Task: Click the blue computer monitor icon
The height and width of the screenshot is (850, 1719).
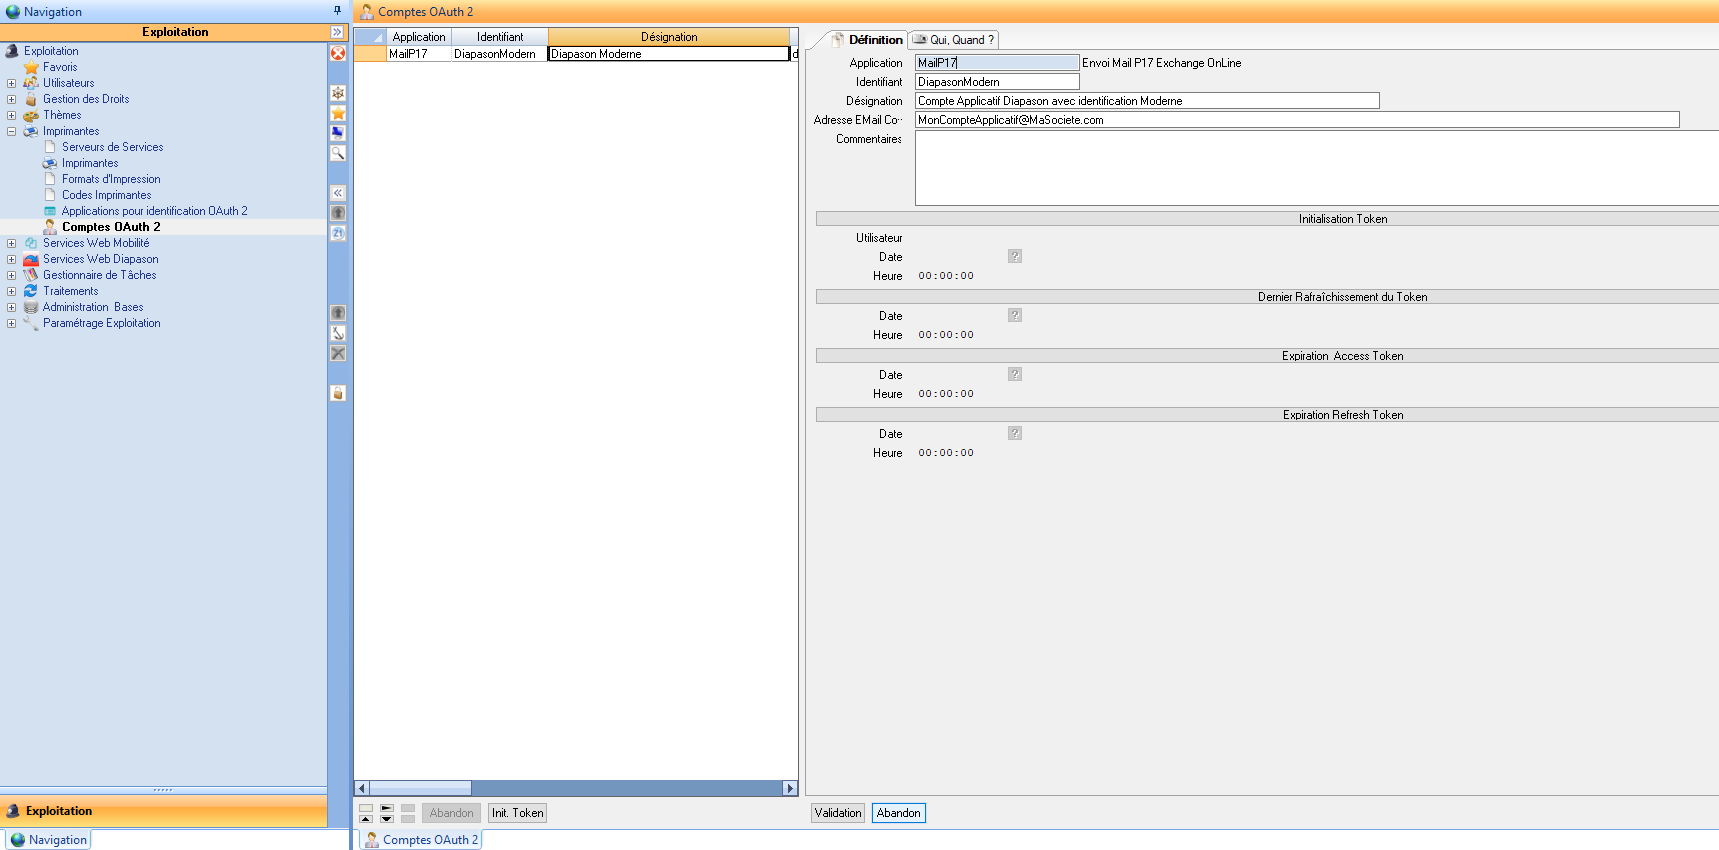Action: tap(338, 133)
